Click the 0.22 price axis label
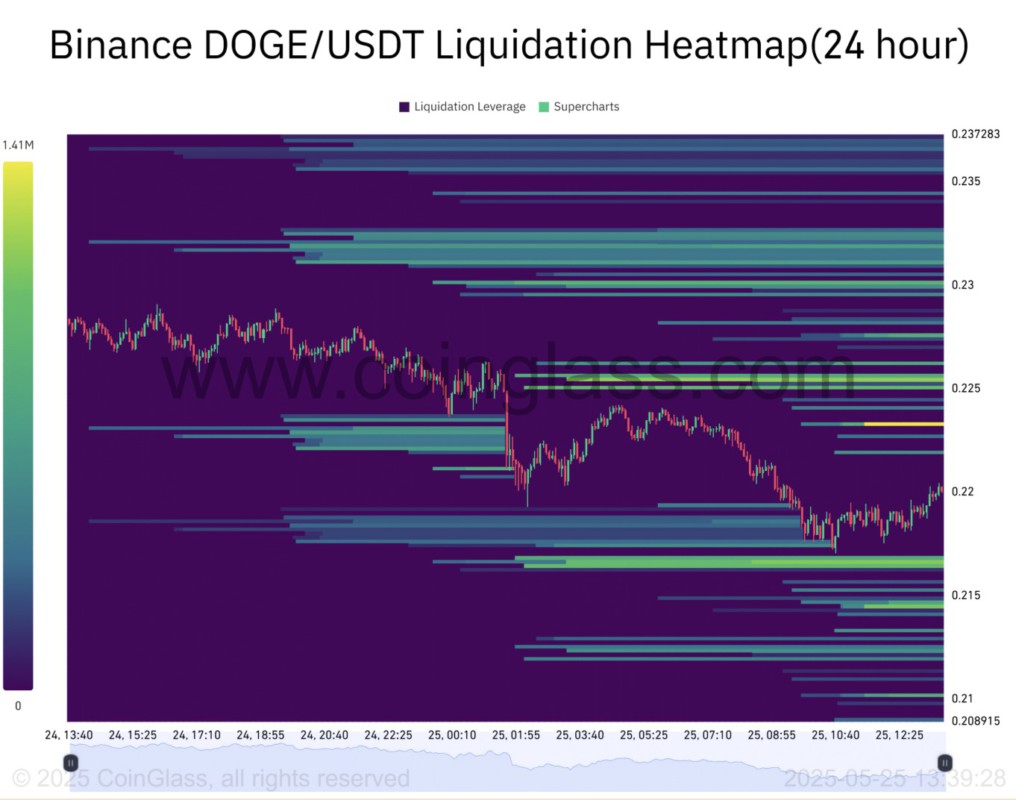Screen dimensions: 1016x800 pyautogui.click(x=962, y=491)
